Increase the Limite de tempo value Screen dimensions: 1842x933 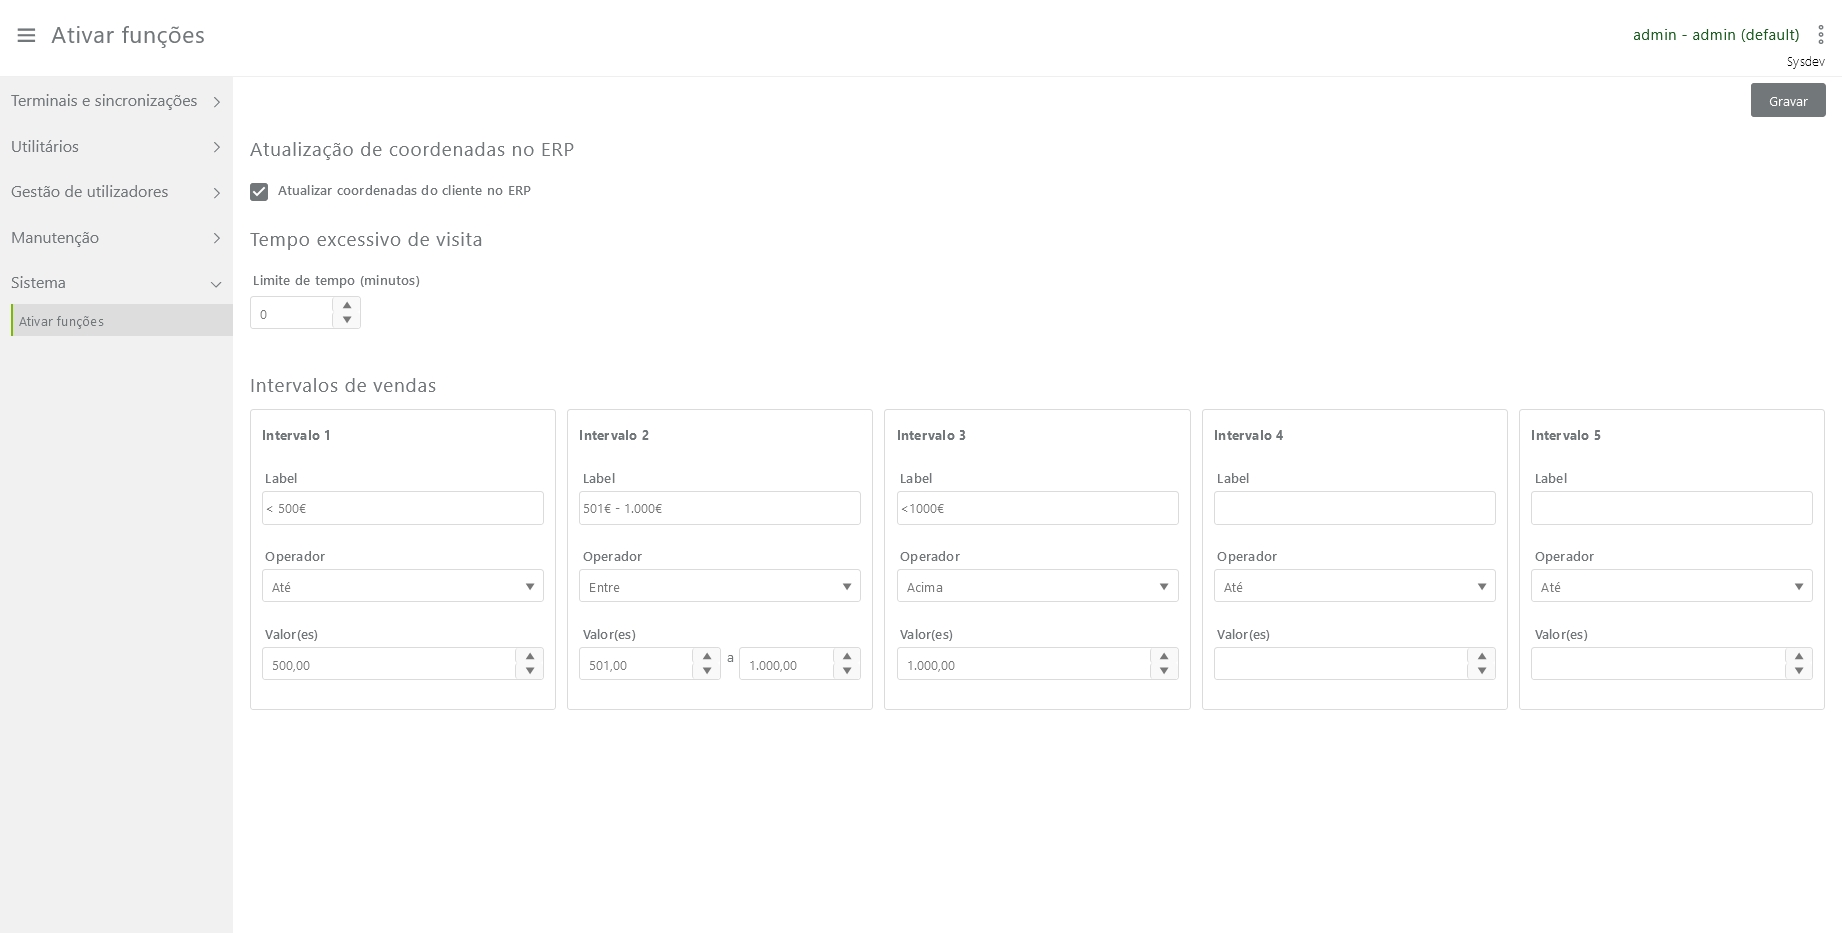pyautogui.click(x=347, y=306)
